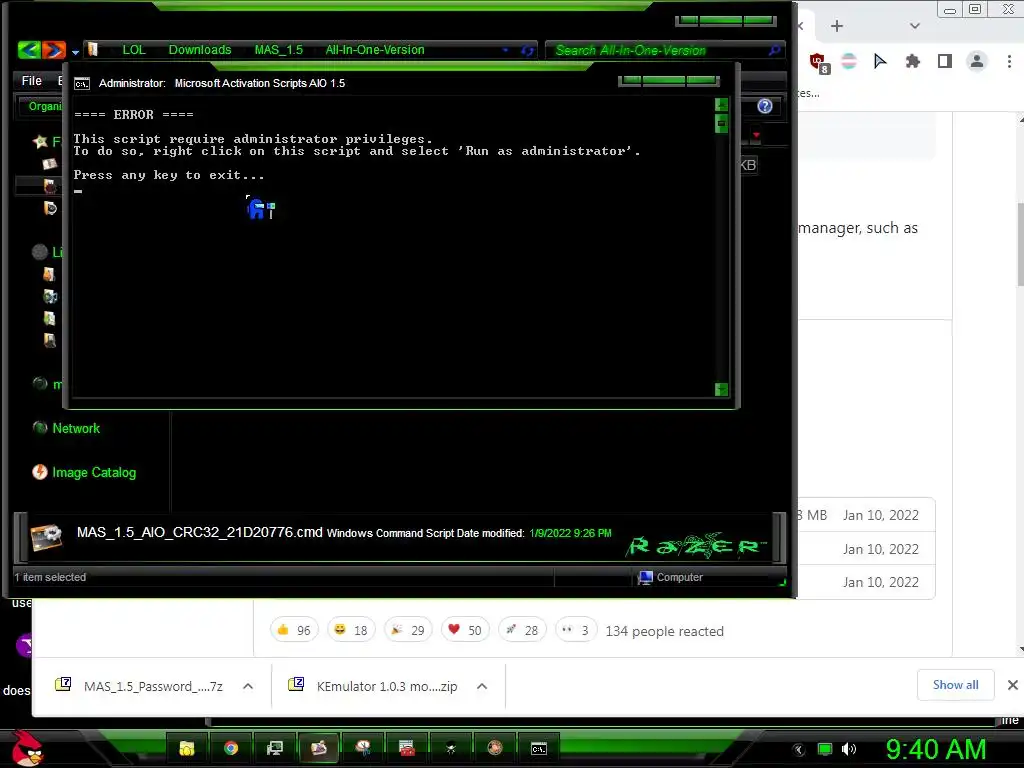Viewport: 1024px width, 768px height.
Task: Expand options for KEmulator zip download
Action: [482, 686]
